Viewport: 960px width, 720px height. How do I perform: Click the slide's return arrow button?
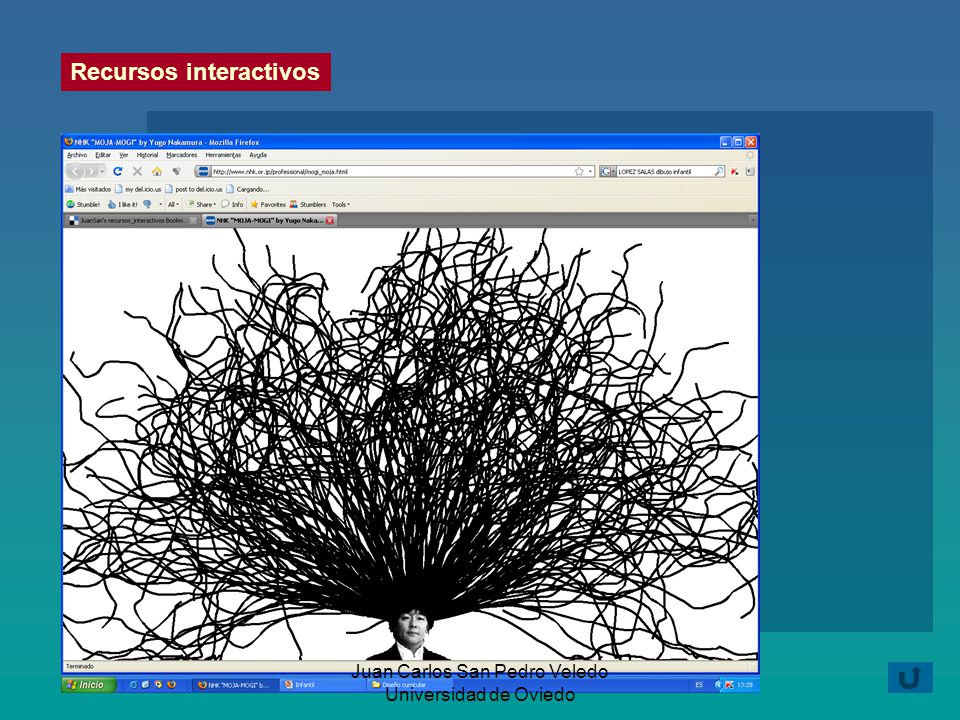click(x=910, y=677)
